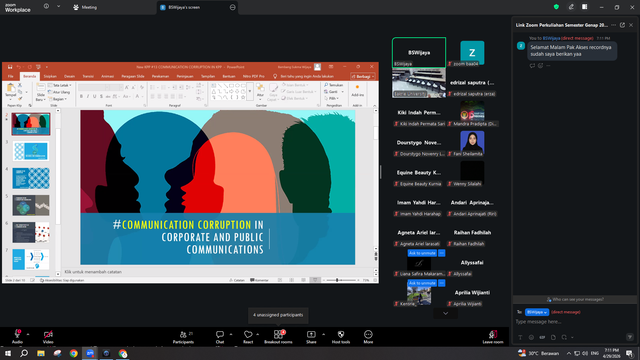The height and width of the screenshot is (360, 640).
Task: Send the chat message
Action: pyautogui.click(x=630, y=337)
